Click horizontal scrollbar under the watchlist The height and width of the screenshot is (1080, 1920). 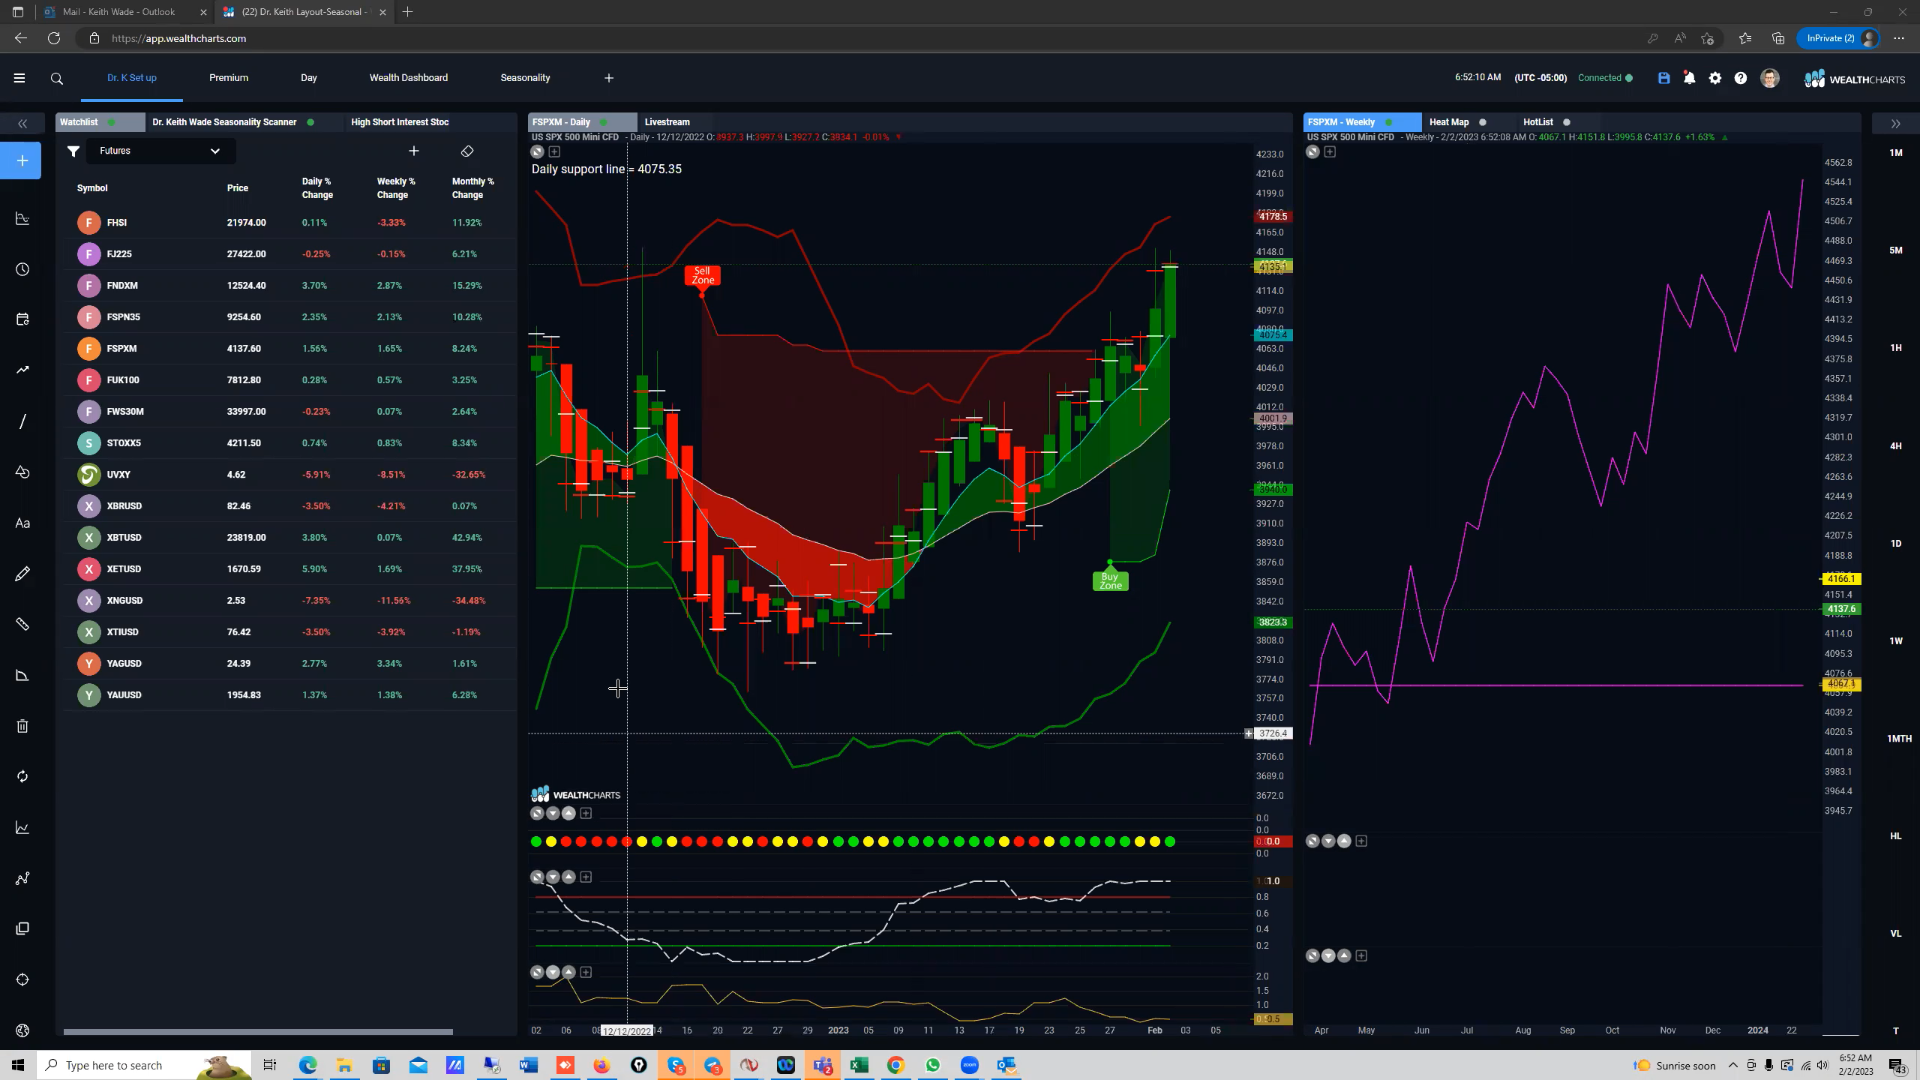tap(258, 1032)
